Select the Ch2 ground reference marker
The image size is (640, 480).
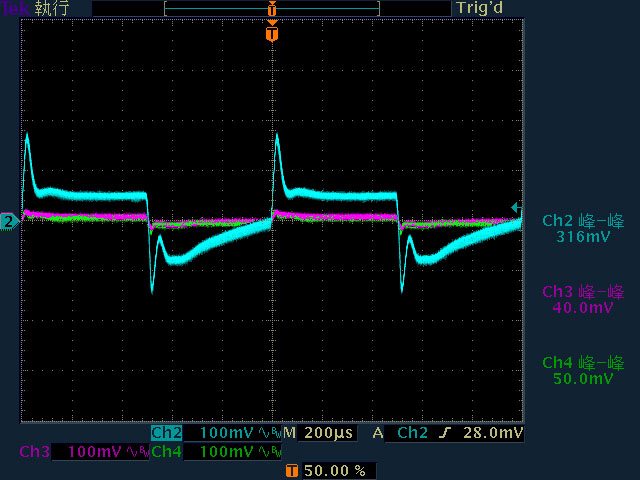[x=8, y=221]
